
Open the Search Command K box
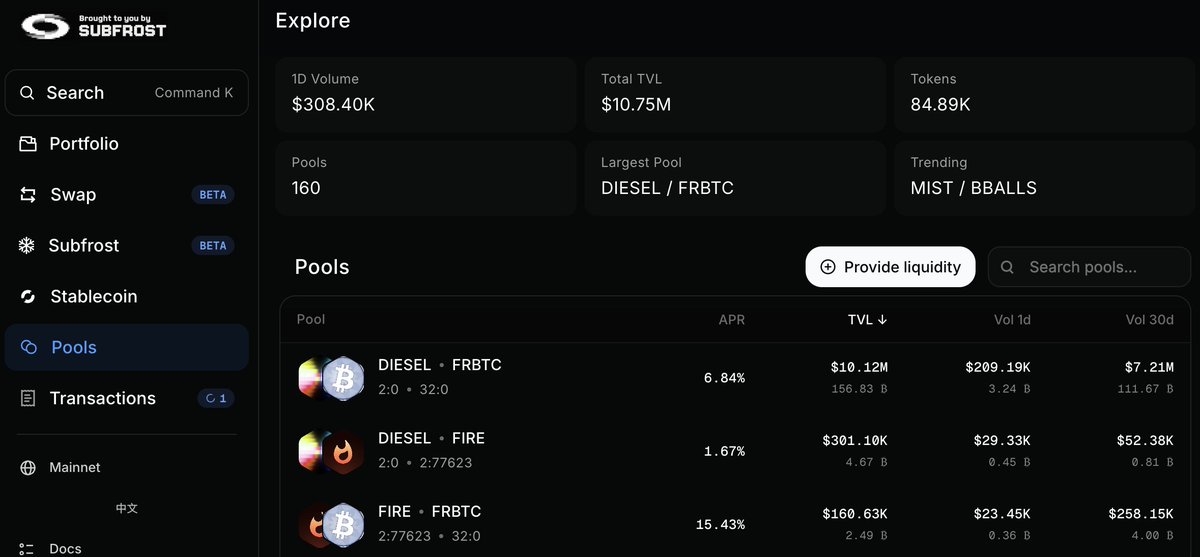pyautogui.click(x=126, y=93)
